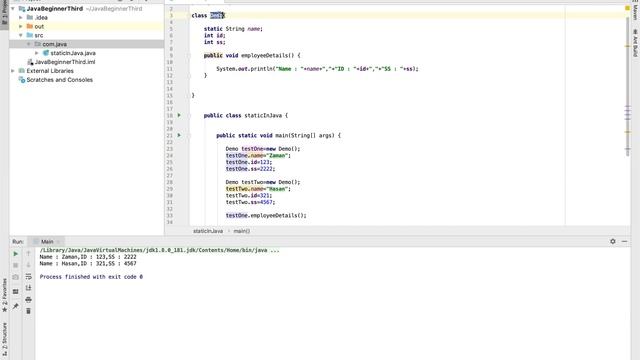
Task: Expand the .idea folder
Action: (21, 18)
